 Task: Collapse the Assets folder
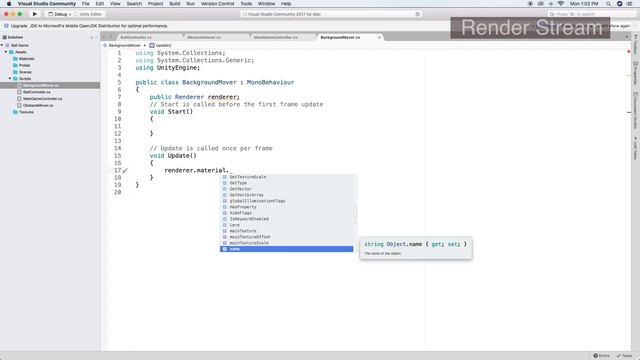tap(6, 52)
